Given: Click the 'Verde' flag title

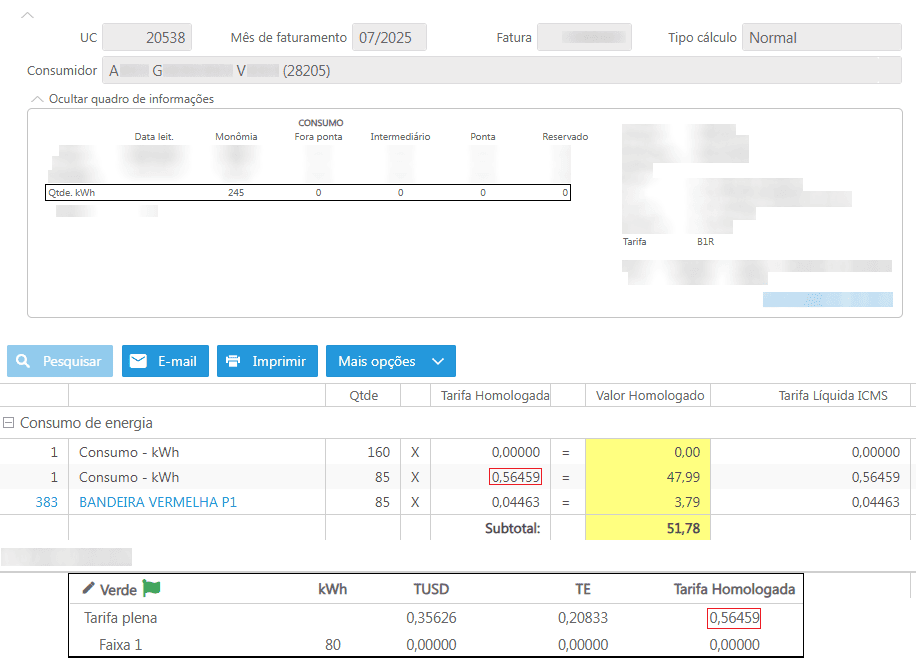Looking at the screenshot, I should click(x=118, y=590).
